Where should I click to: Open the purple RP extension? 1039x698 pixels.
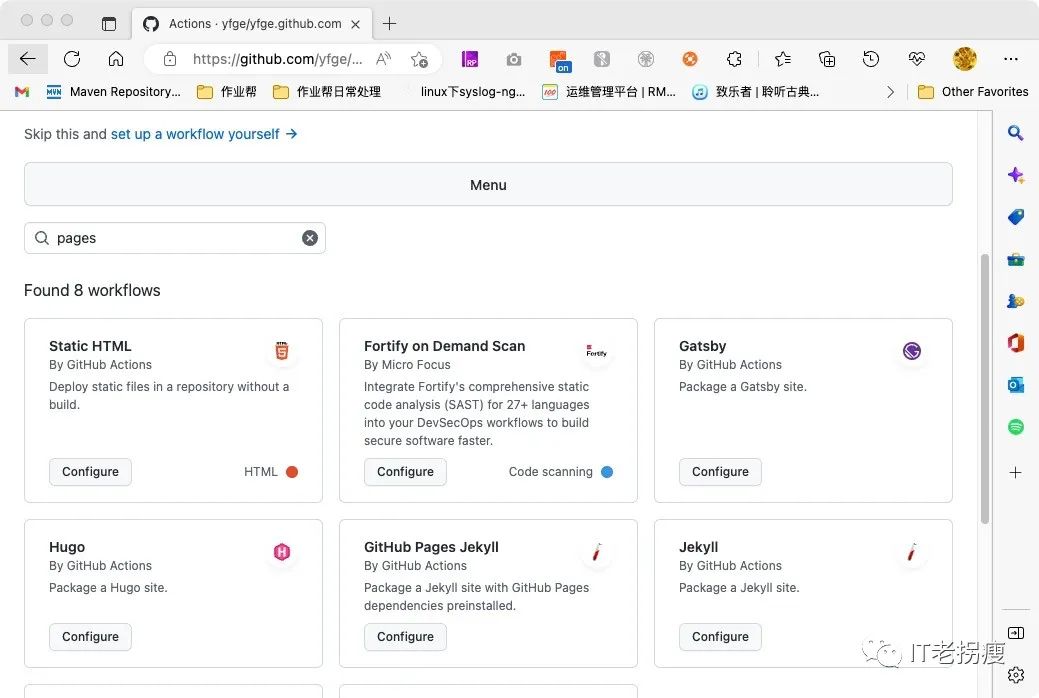(x=470, y=59)
